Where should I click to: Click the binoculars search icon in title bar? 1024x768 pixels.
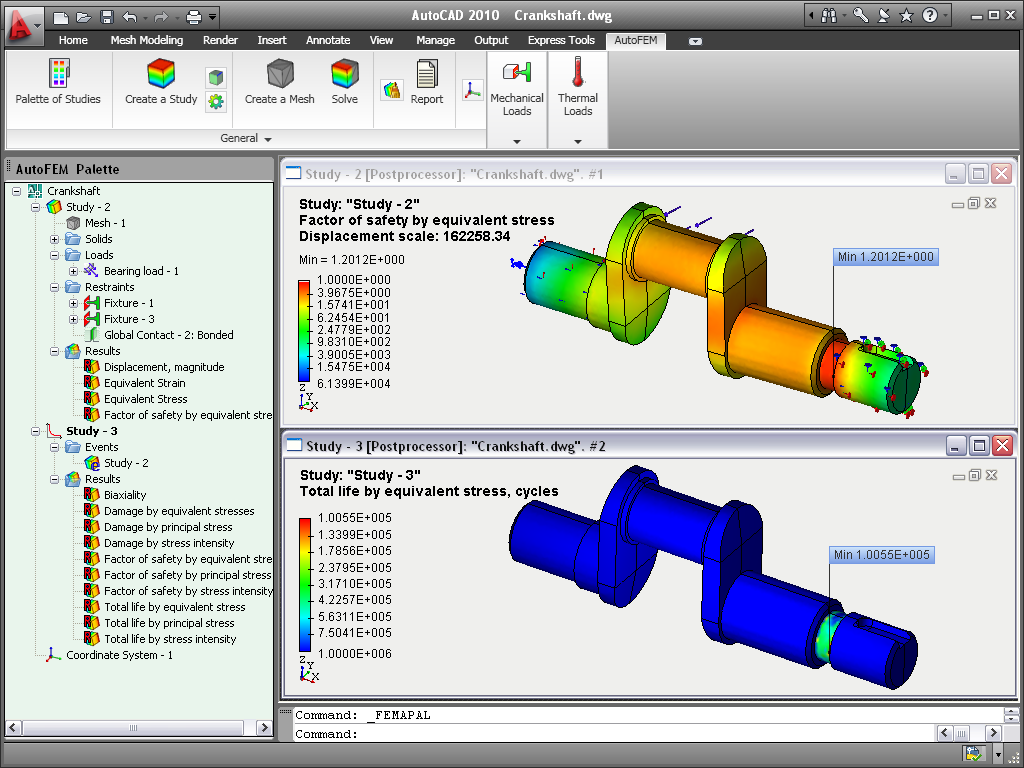tap(829, 16)
